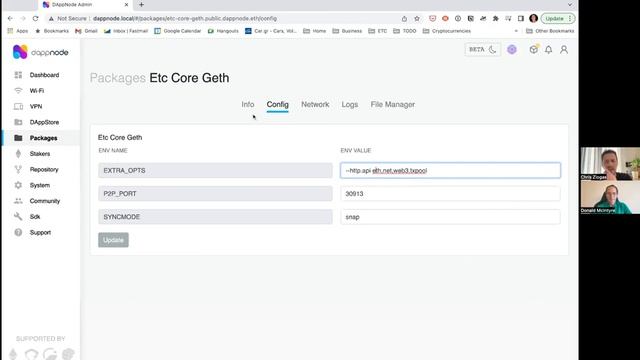Open the Bookmarks star folder
The width and height of the screenshot is (640, 360).
[x=52, y=31]
